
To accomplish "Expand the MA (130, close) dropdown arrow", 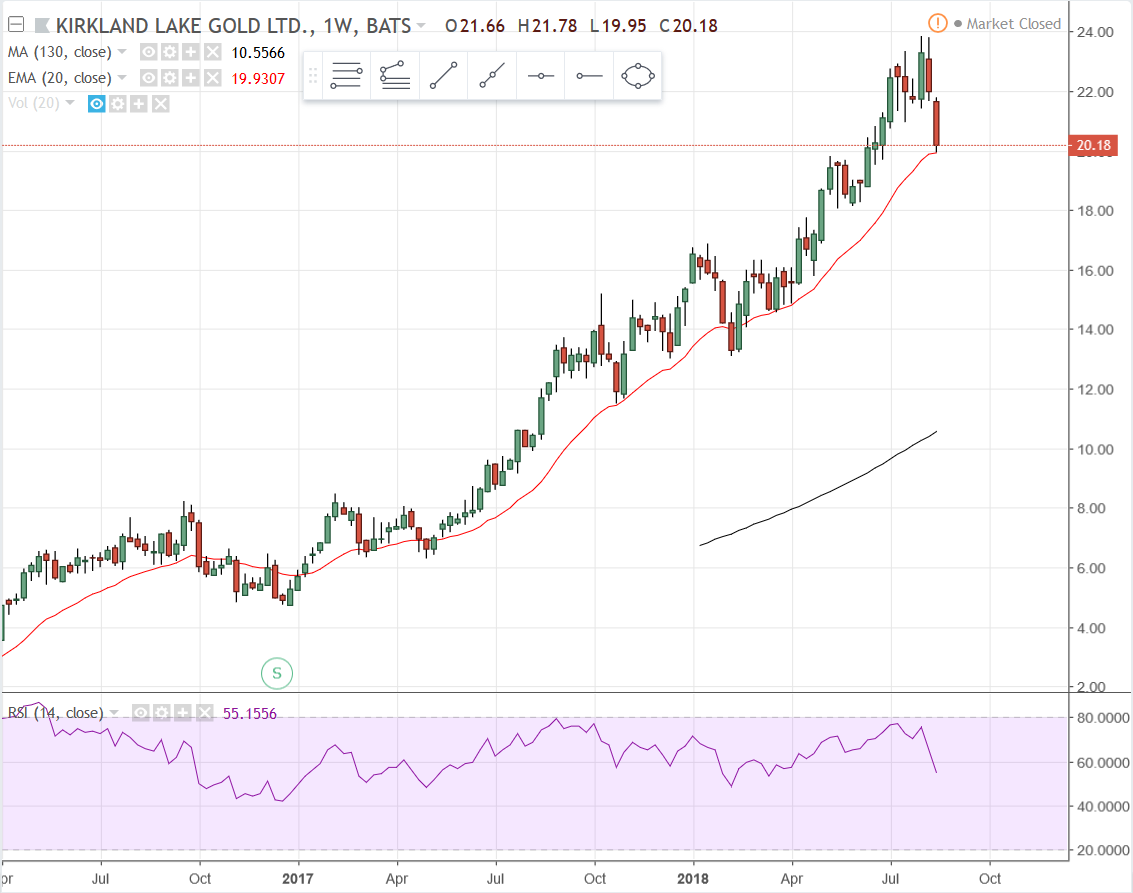I will [x=122, y=52].
